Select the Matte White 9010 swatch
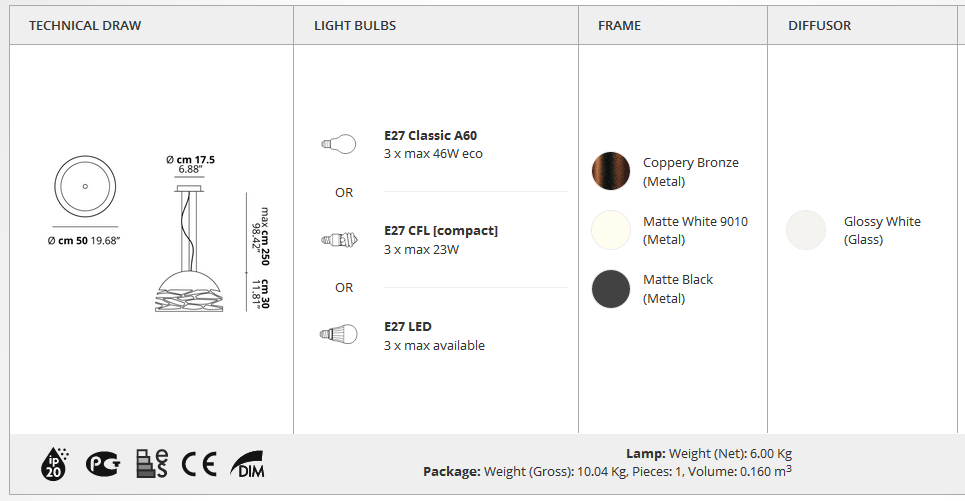The width and height of the screenshot is (965, 501). [611, 230]
